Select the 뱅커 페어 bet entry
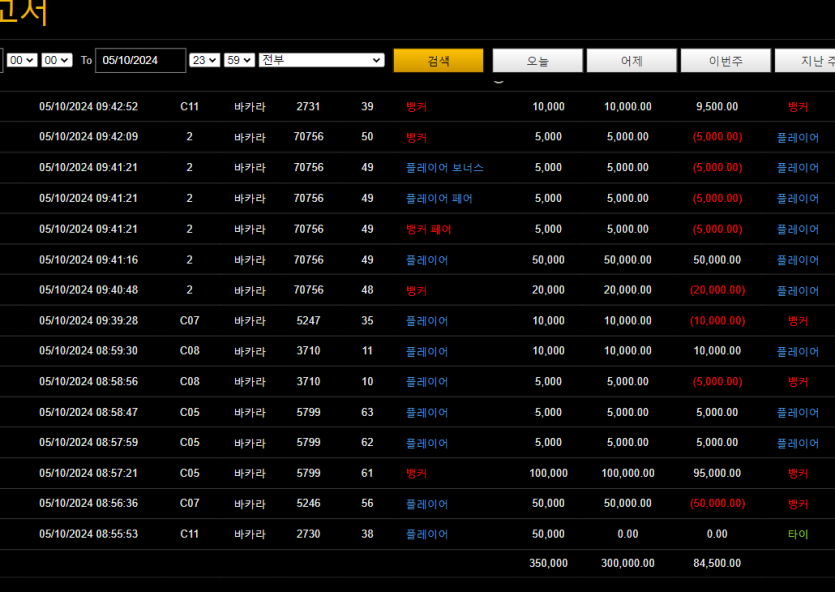835x592 pixels. point(428,229)
